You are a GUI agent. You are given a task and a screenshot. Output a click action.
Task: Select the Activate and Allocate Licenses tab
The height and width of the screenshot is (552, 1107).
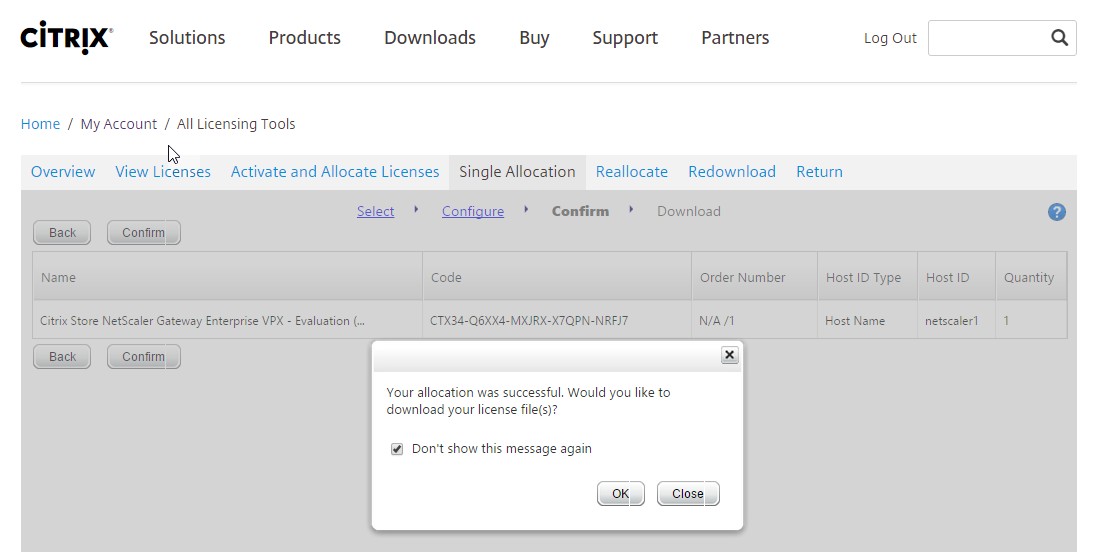(335, 172)
